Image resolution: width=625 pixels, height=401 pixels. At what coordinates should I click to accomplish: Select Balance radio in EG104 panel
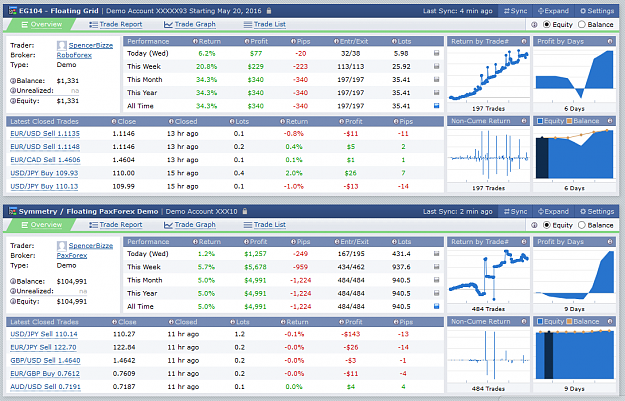(582, 24)
